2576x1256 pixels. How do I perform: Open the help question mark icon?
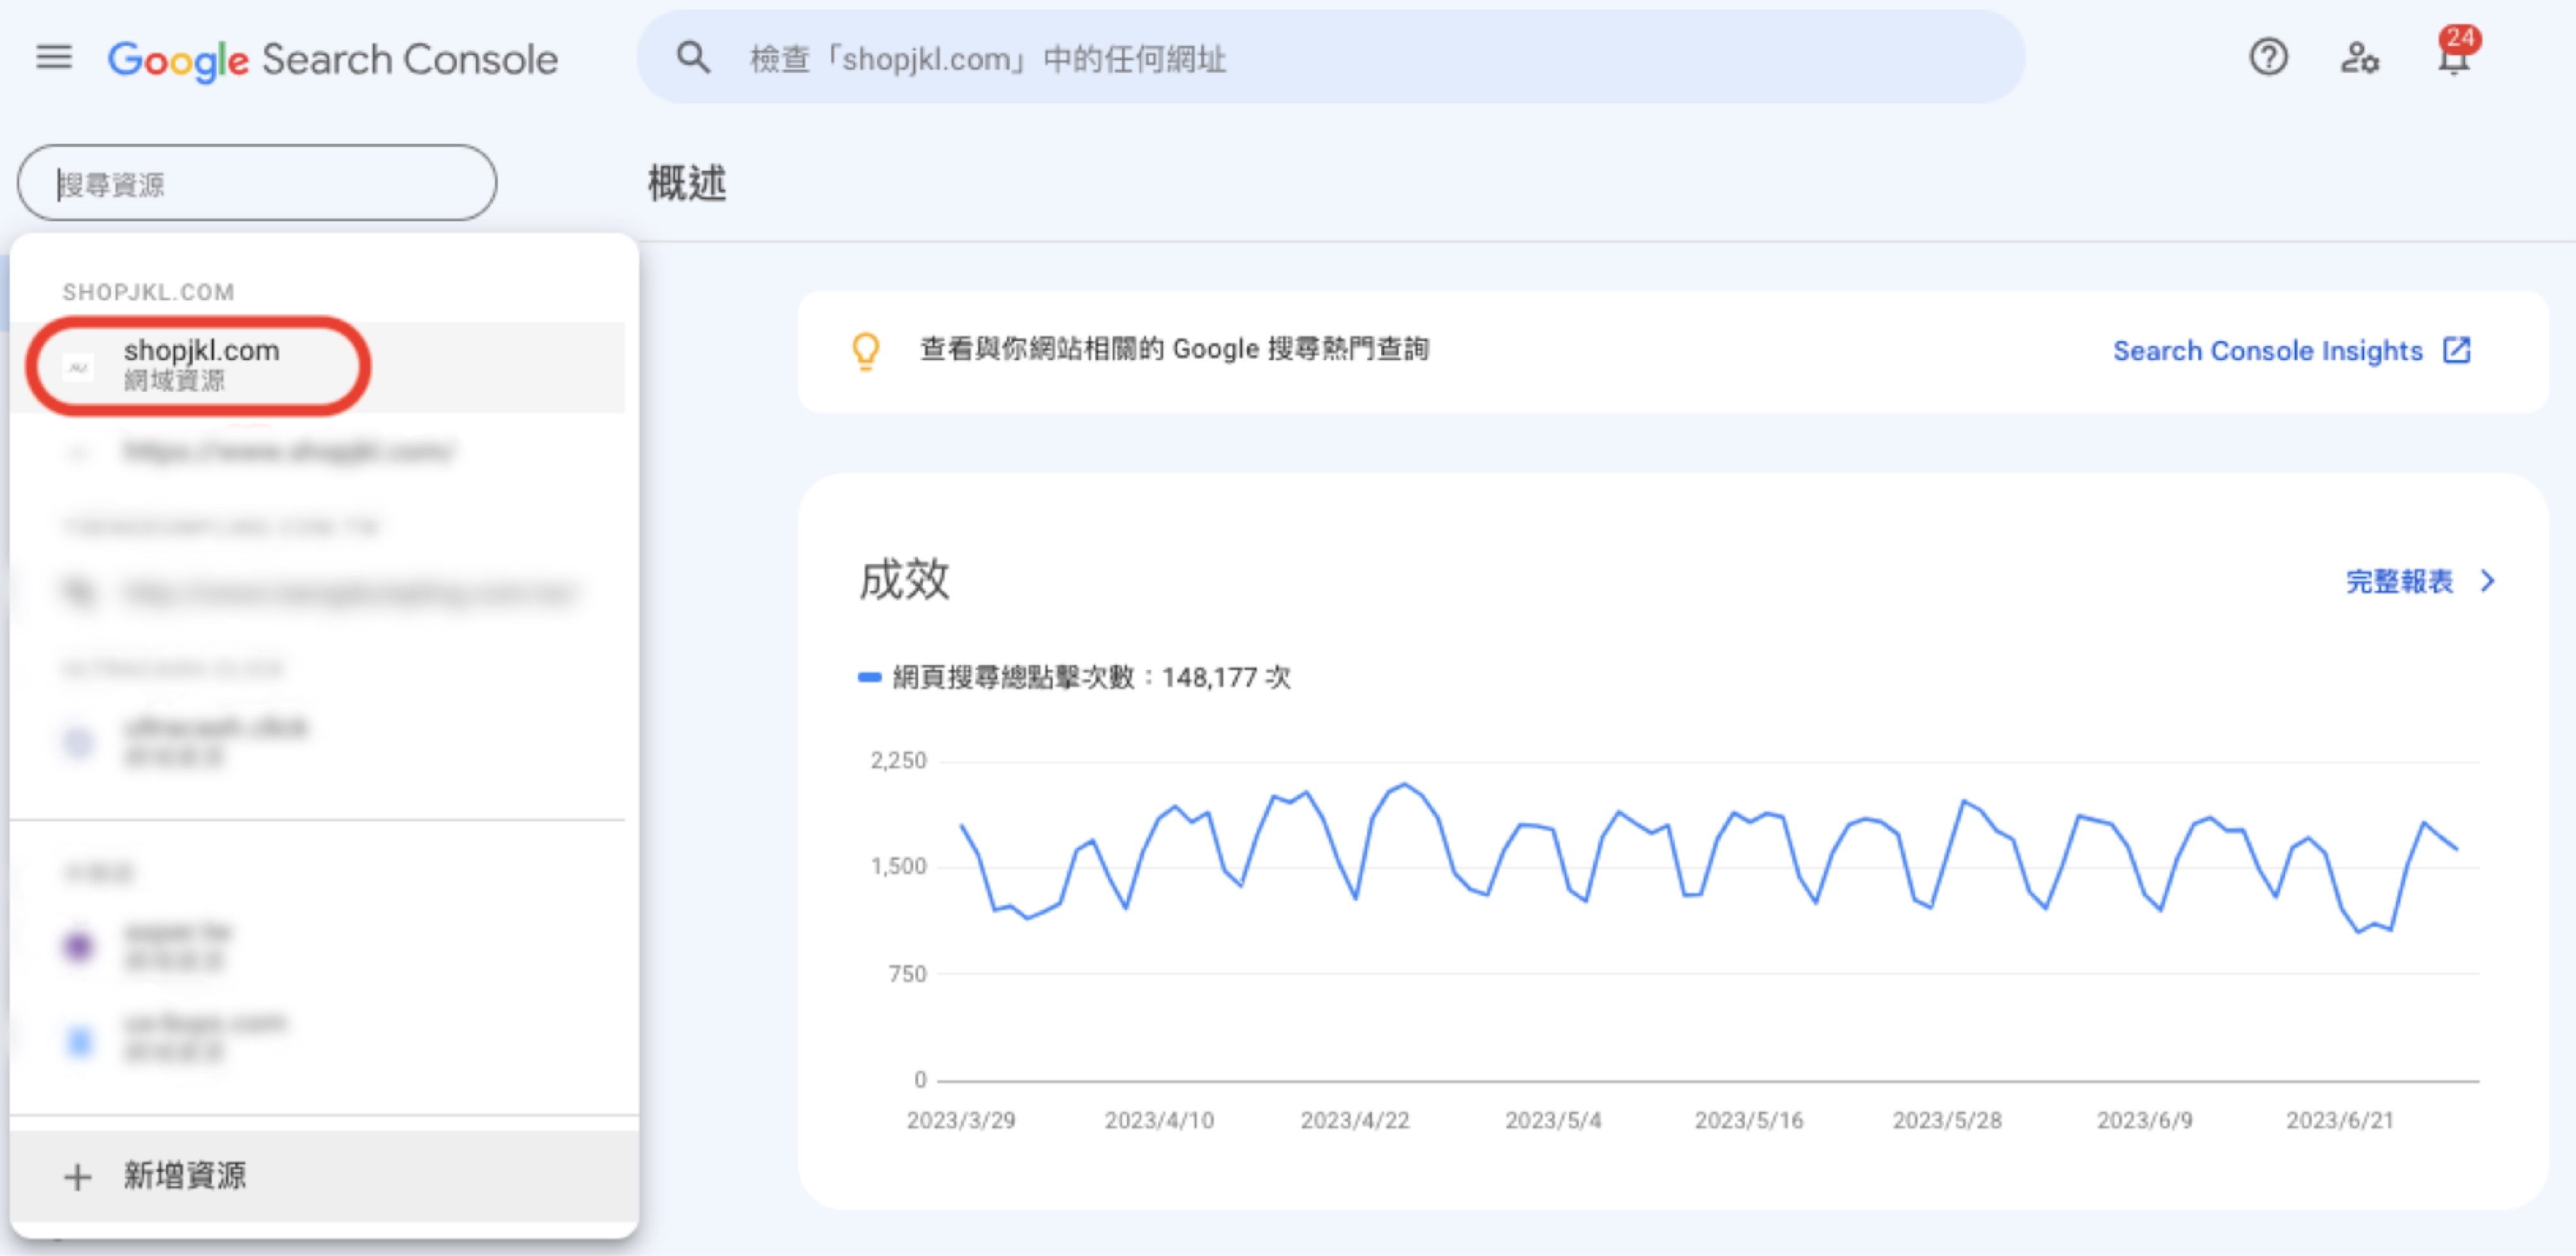2268,58
